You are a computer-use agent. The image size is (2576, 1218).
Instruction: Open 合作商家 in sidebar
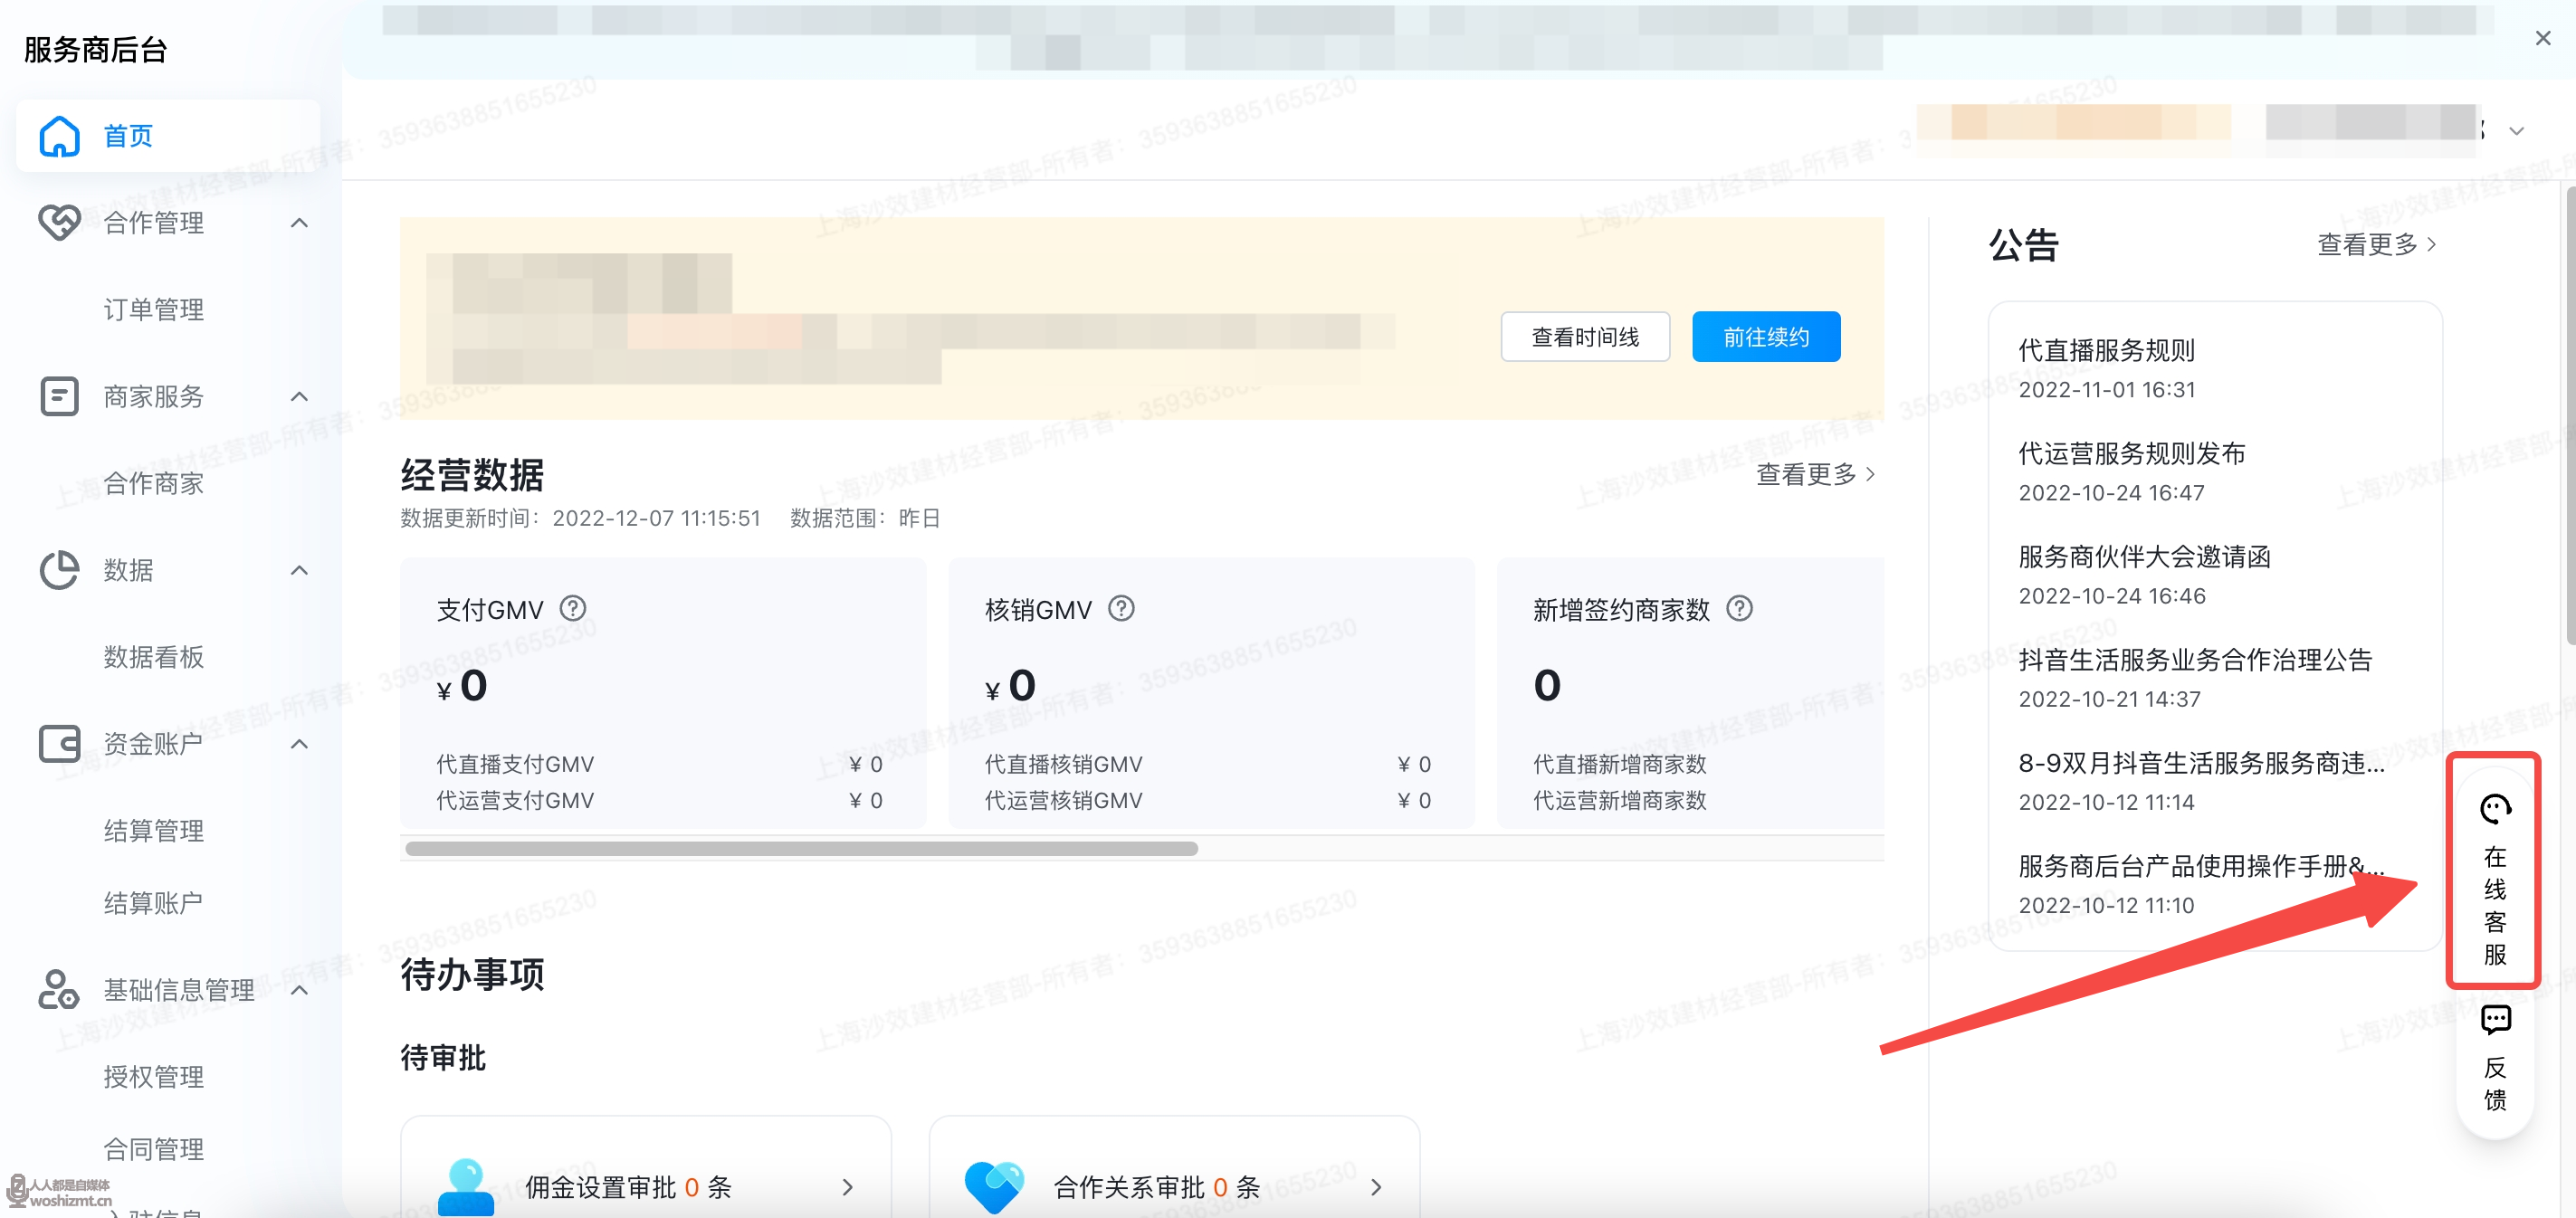pos(153,483)
